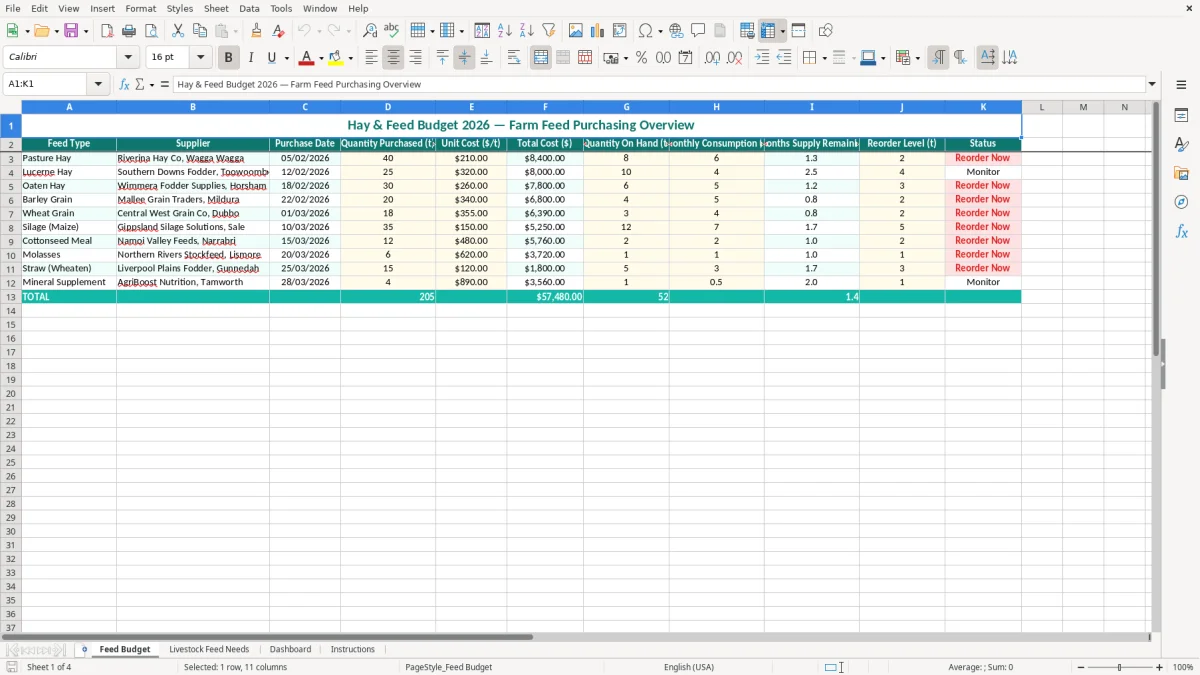Click Insert Image icon

(x=576, y=31)
